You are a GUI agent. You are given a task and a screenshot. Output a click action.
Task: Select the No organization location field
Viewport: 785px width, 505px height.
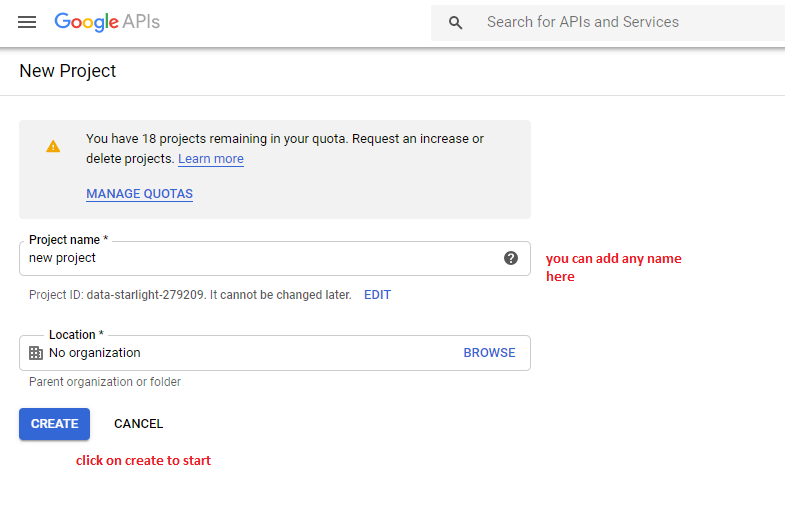pos(275,353)
